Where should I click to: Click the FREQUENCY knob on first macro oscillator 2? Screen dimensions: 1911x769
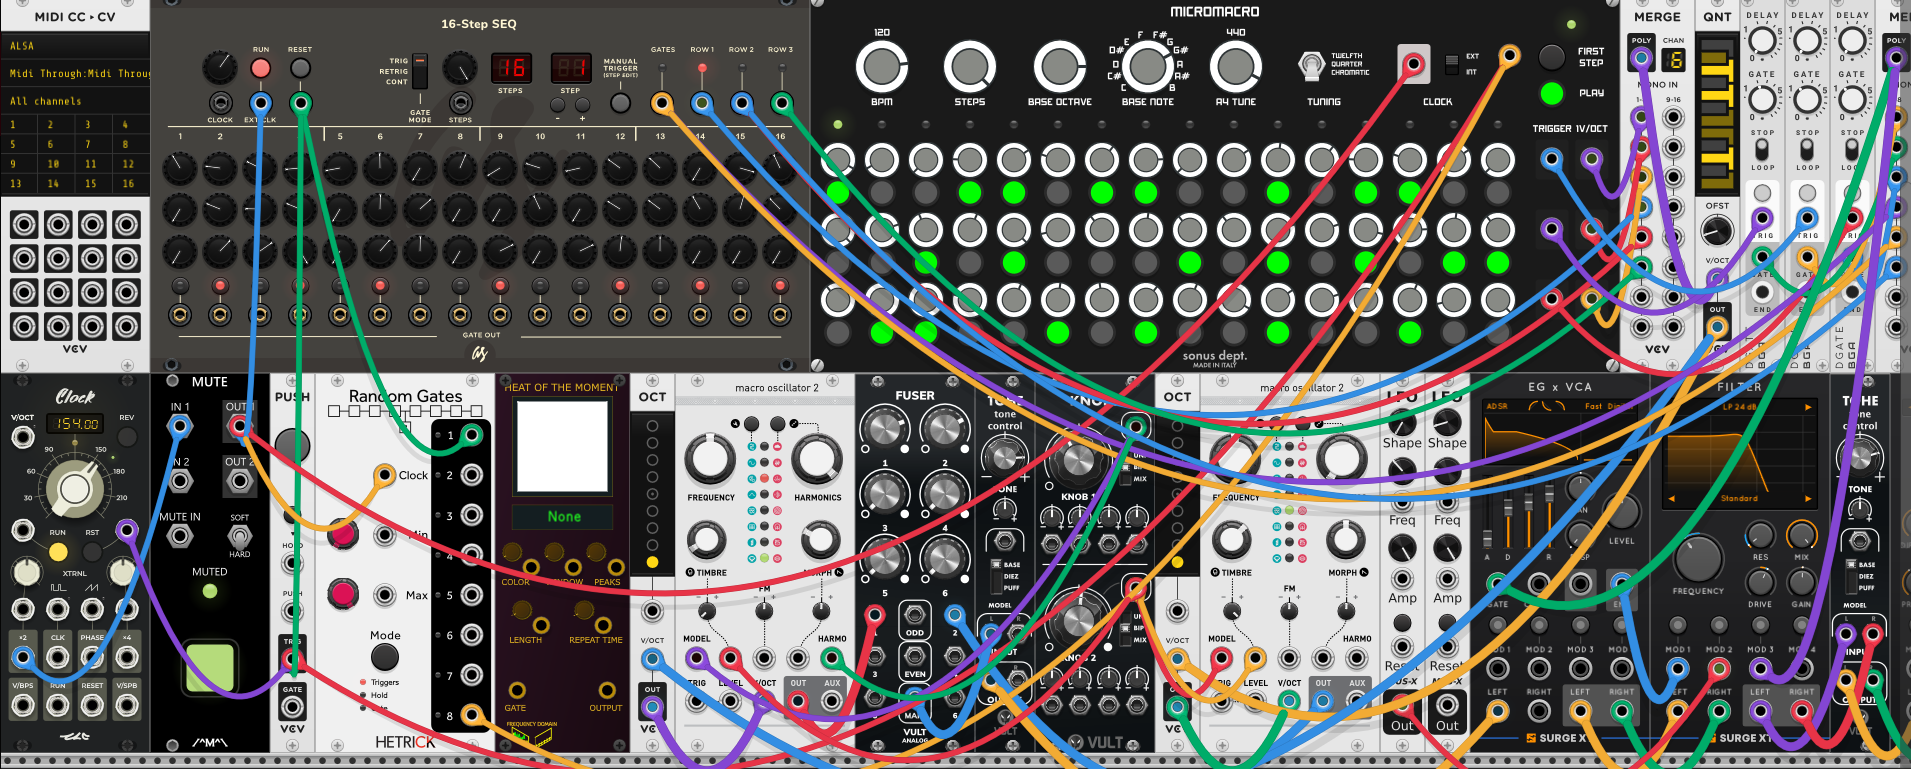(710, 459)
